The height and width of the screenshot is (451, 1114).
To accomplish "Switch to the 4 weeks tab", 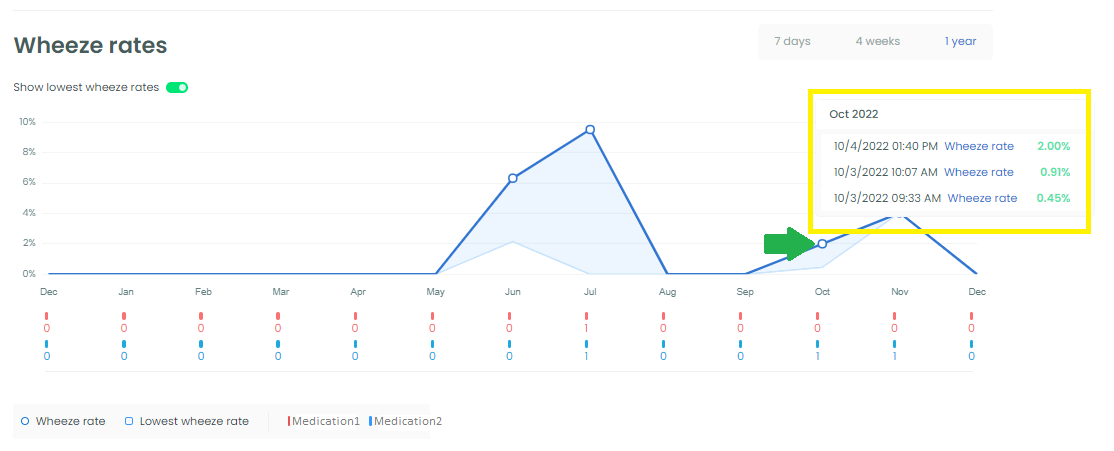I will pyautogui.click(x=877, y=41).
